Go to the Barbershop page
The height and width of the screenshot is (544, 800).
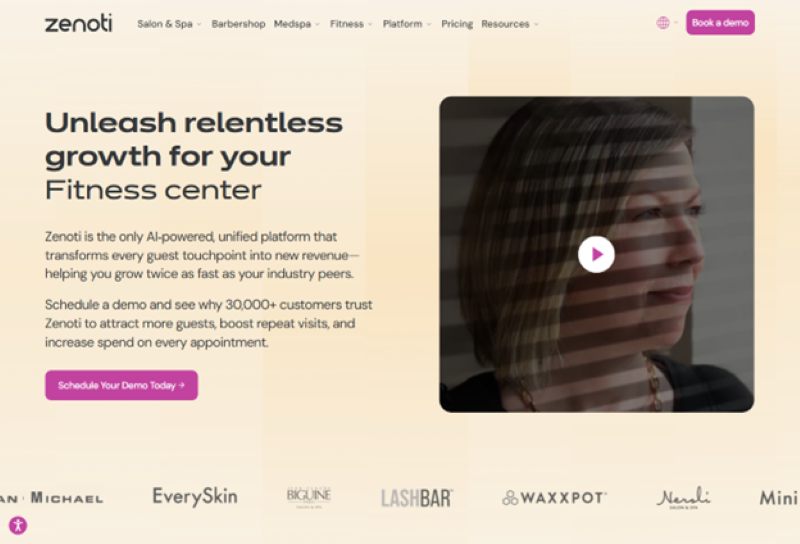238,24
